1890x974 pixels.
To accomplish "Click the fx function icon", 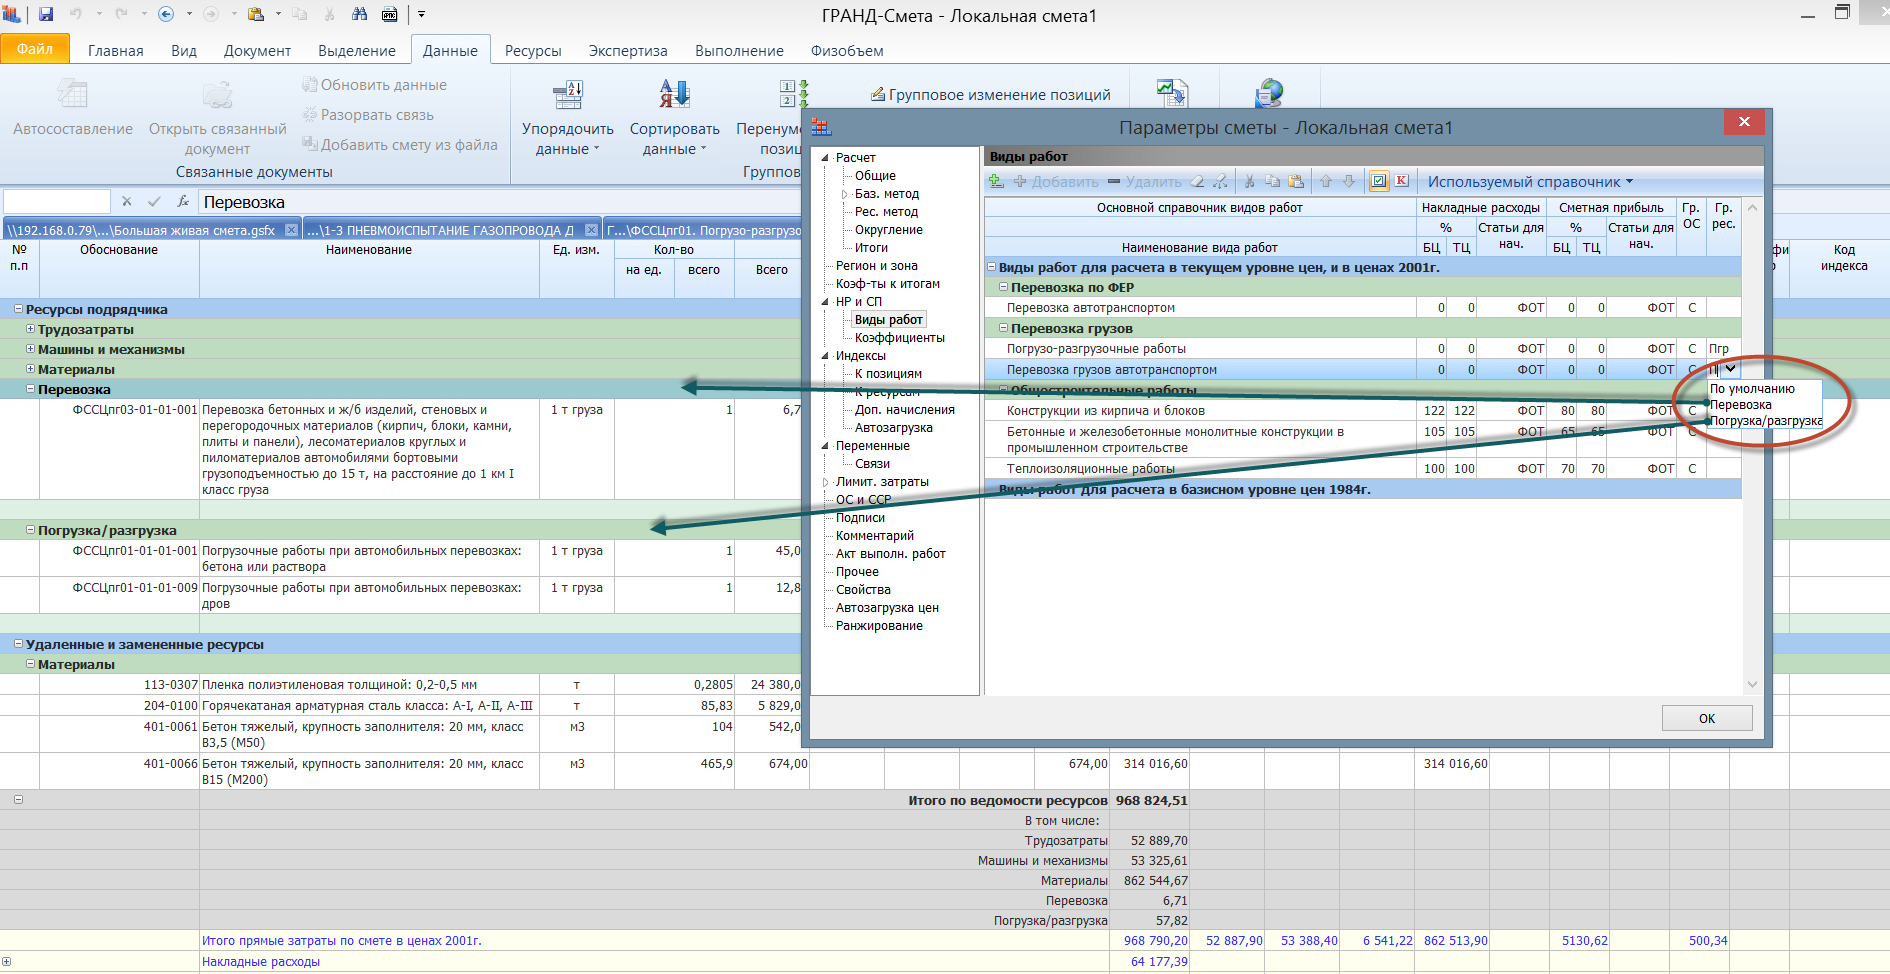I will (183, 202).
